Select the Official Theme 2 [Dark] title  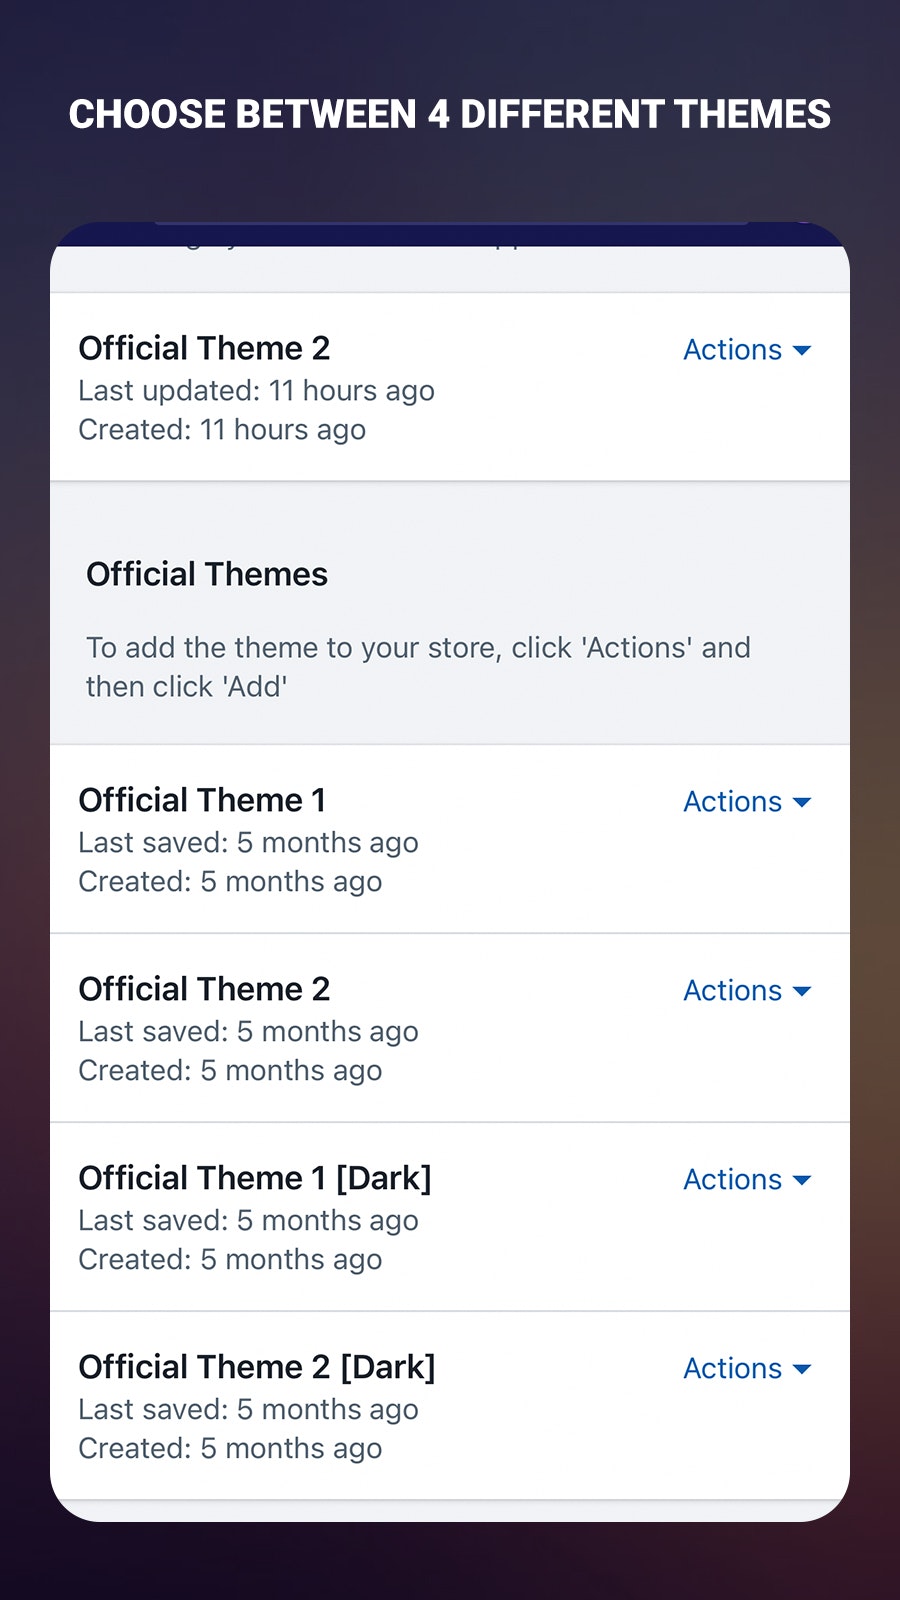pos(257,1367)
